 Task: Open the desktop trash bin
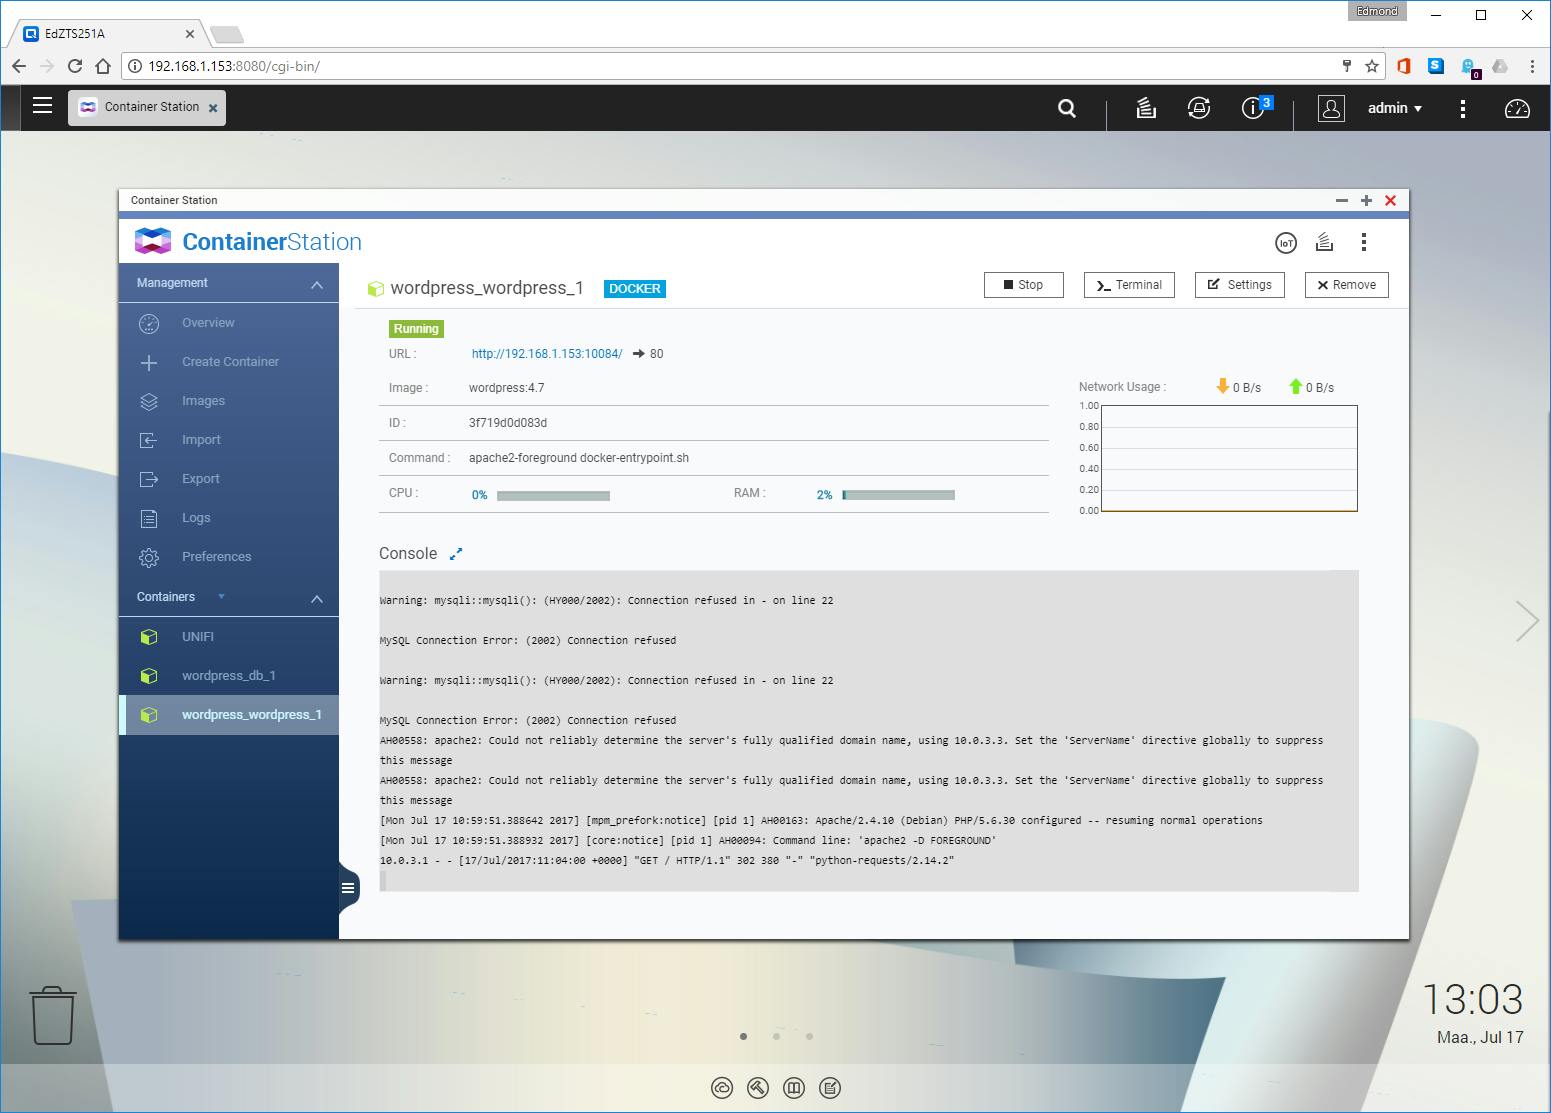[x=52, y=1016]
